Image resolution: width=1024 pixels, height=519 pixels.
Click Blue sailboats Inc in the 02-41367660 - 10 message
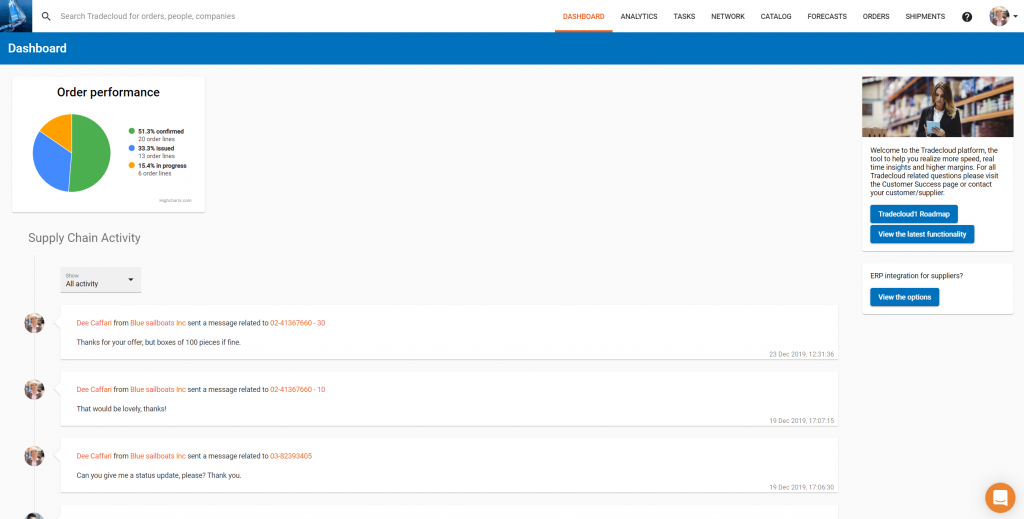click(x=158, y=390)
